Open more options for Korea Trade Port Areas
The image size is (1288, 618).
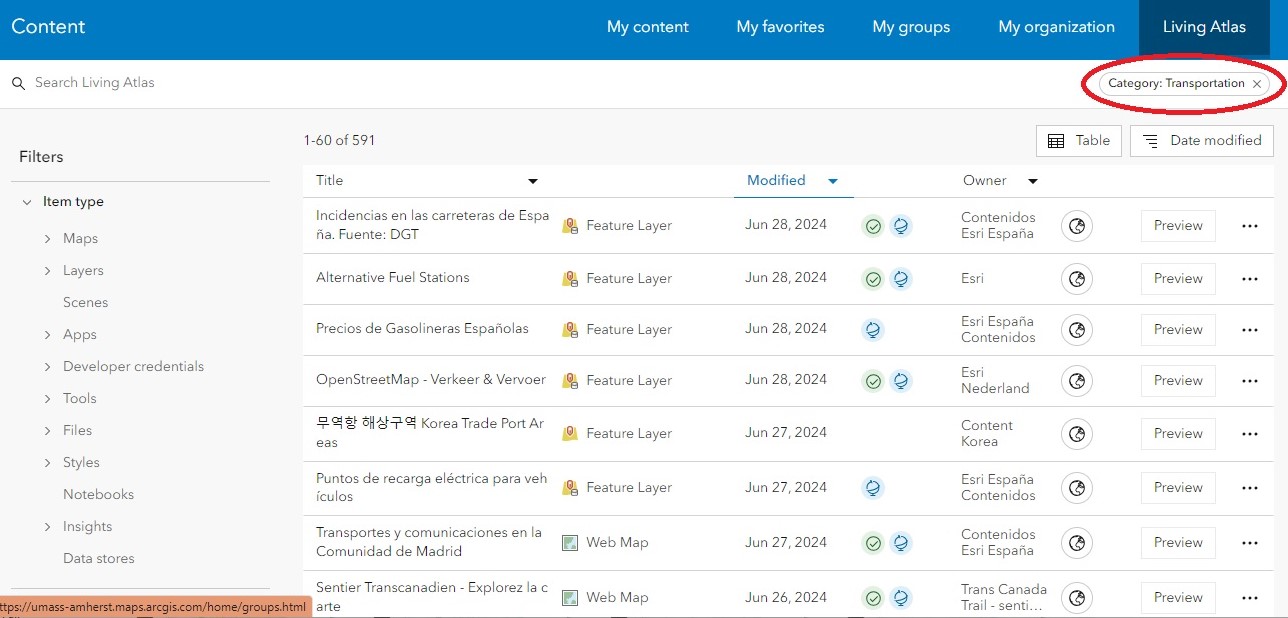1249,434
